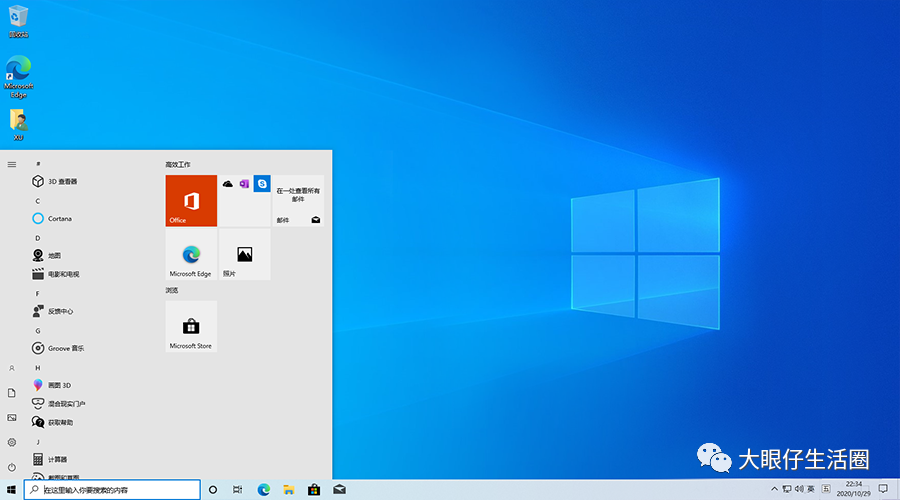Open the XU user folder on desktop
Image resolution: width=900 pixels, height=500 pixels.
coord(18,125)
